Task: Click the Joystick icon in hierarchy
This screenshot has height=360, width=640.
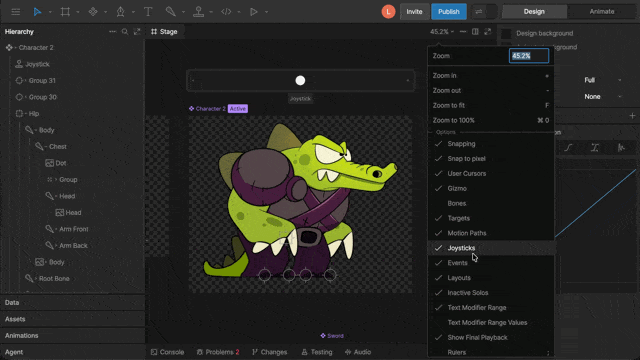Action: pos(19,64)
